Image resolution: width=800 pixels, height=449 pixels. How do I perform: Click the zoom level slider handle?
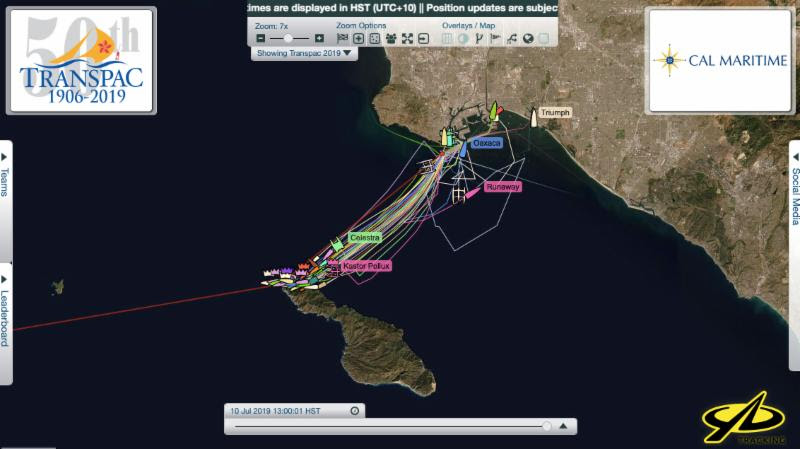coord(290,38)
